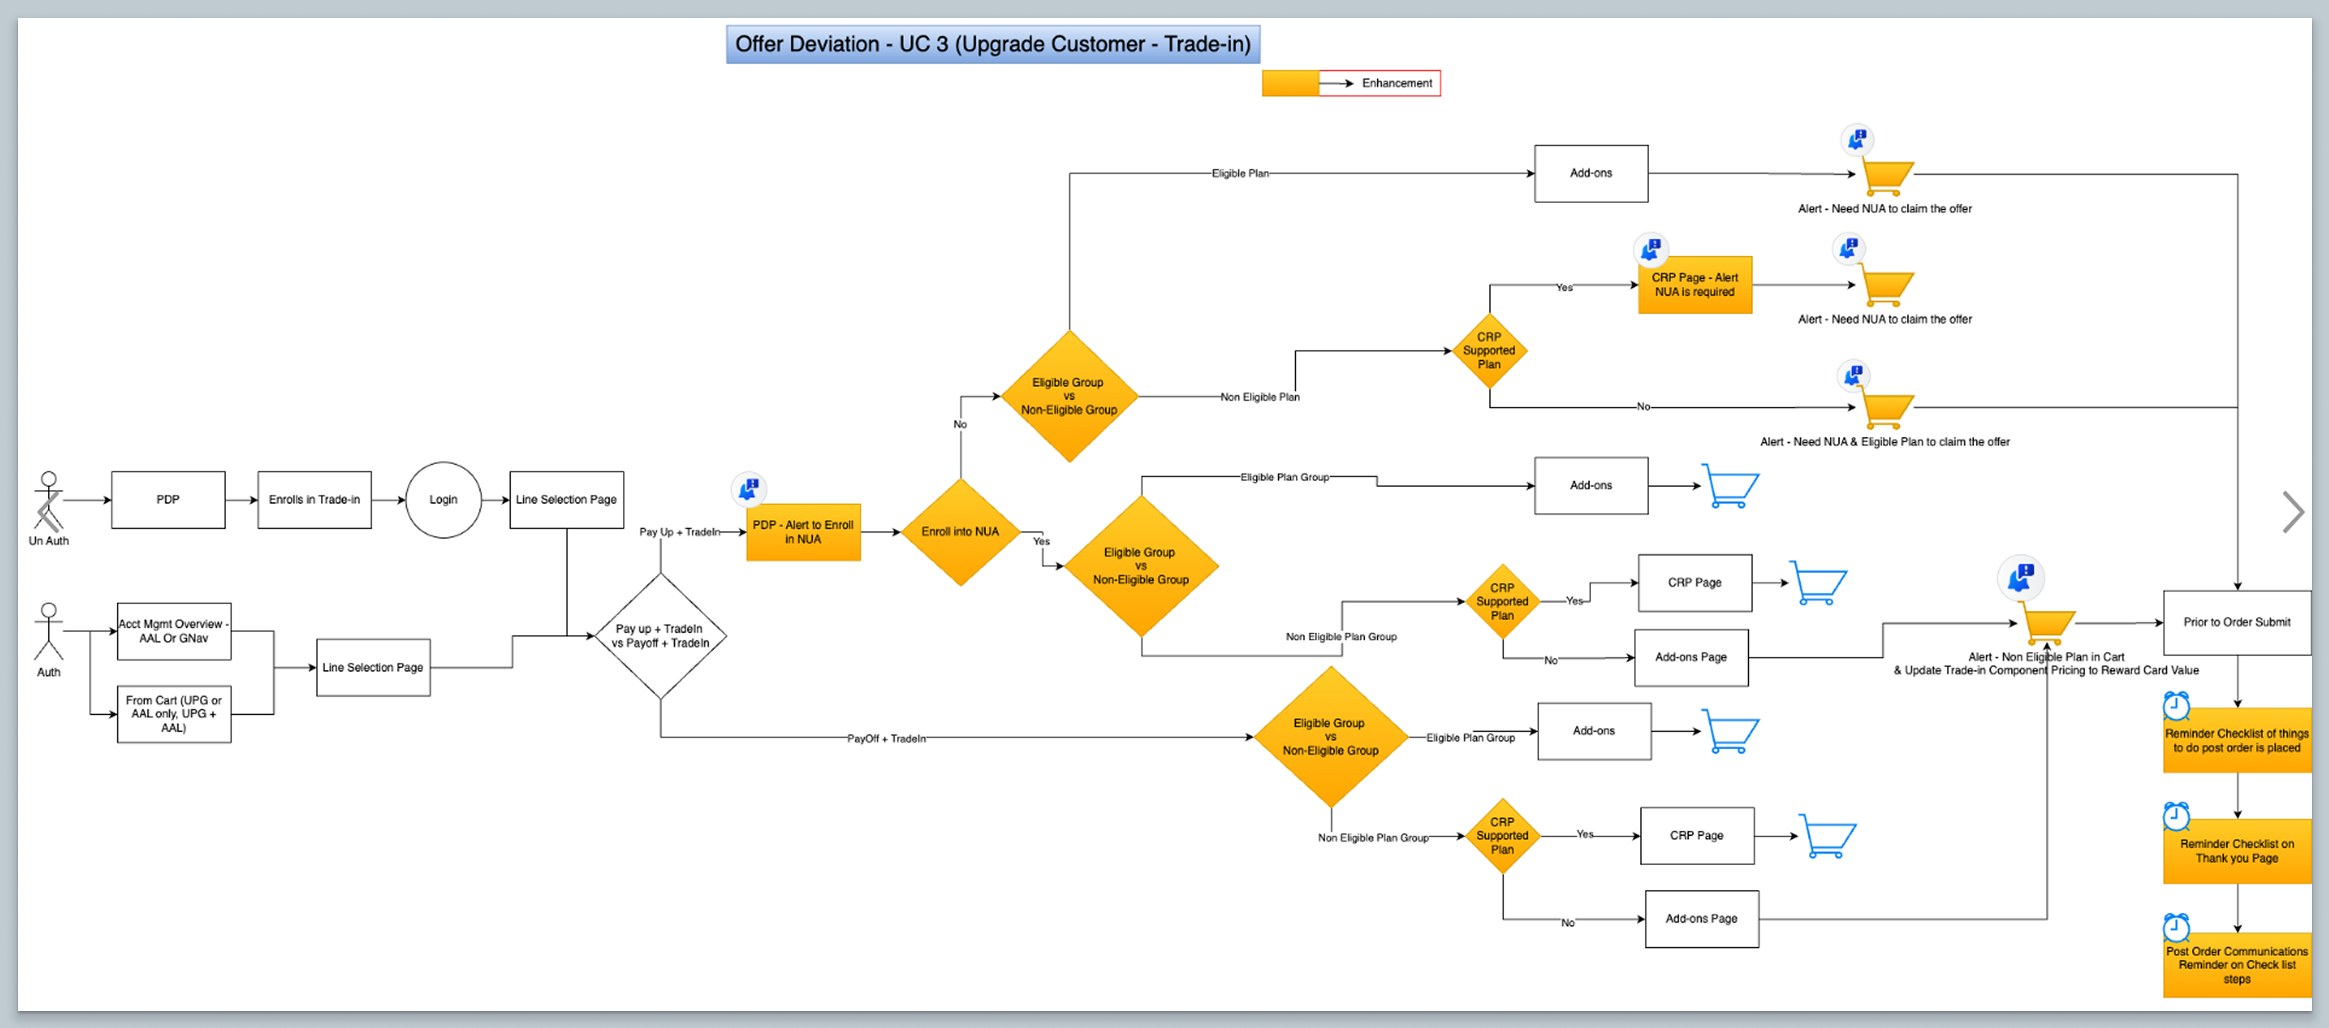Select PDP - Alert to Enroll in NUA box

[x=803, y=532]
